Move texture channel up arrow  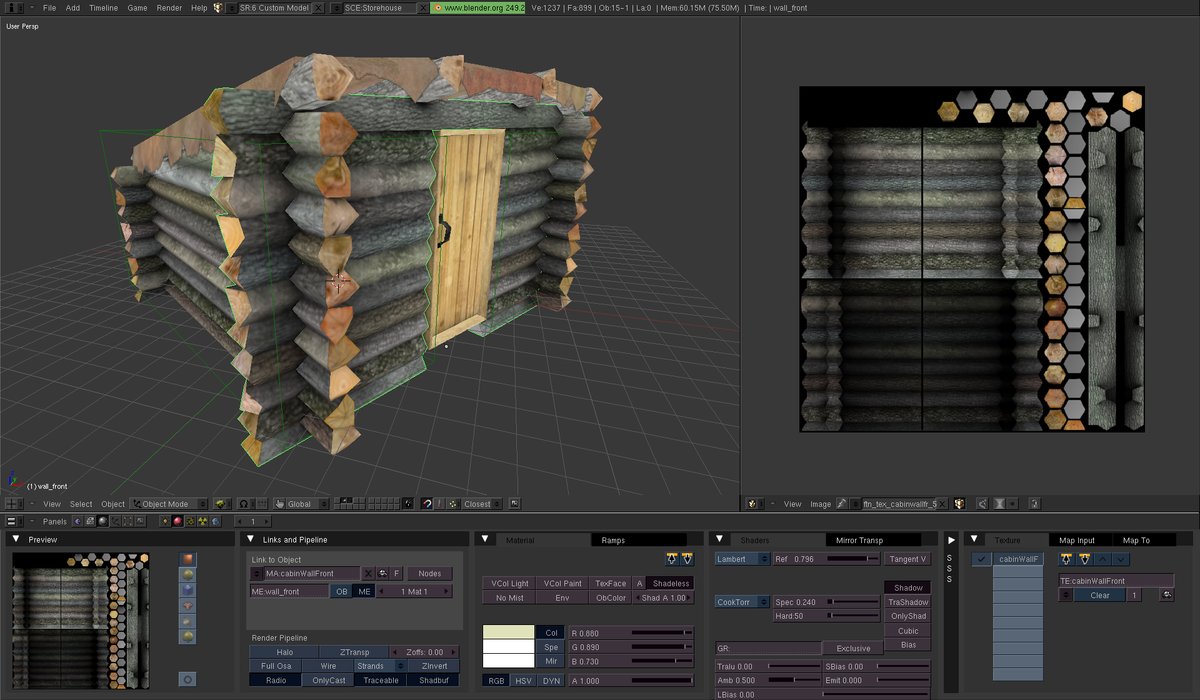pyautogui.click(x=1103, y=559)
